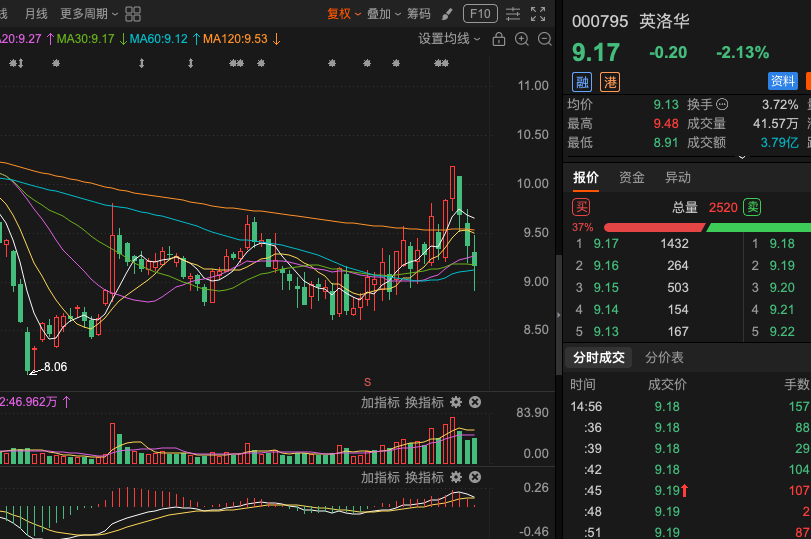Click the event marker above the 10.00 candle
Viewport: 811px width, 539px height.
441,63
